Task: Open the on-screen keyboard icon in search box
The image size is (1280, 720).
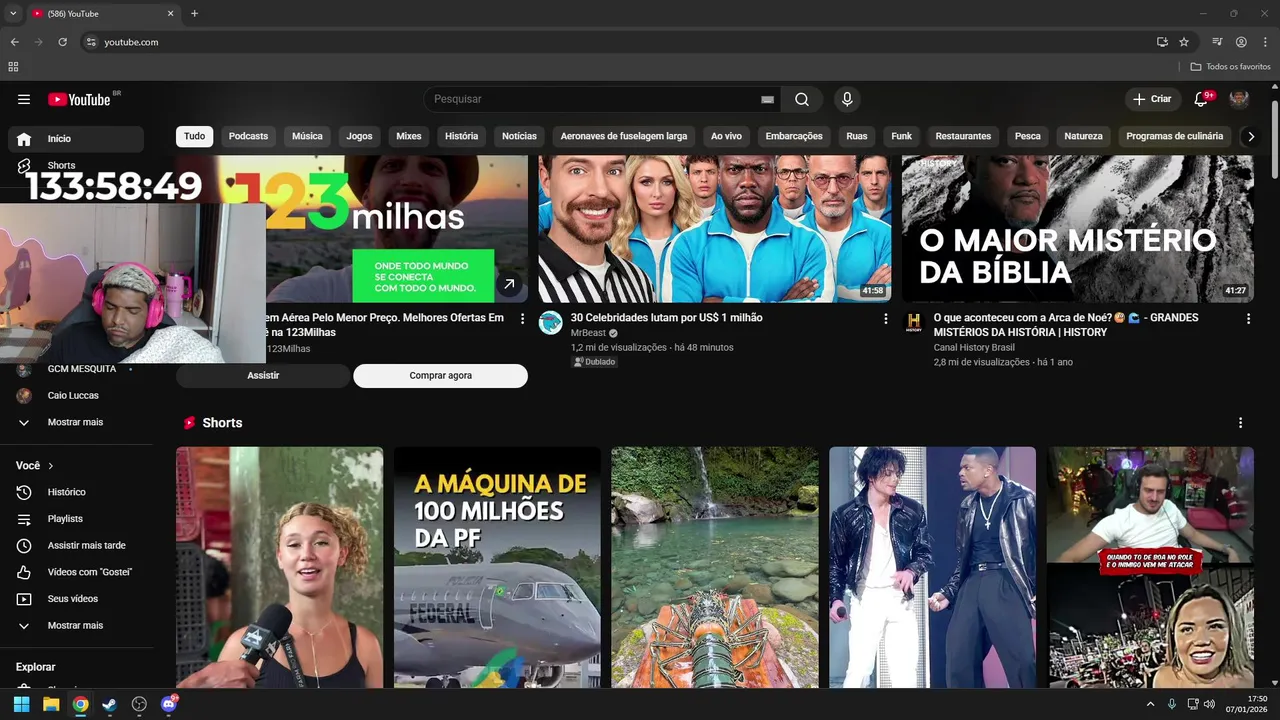Action: (767, 99)
